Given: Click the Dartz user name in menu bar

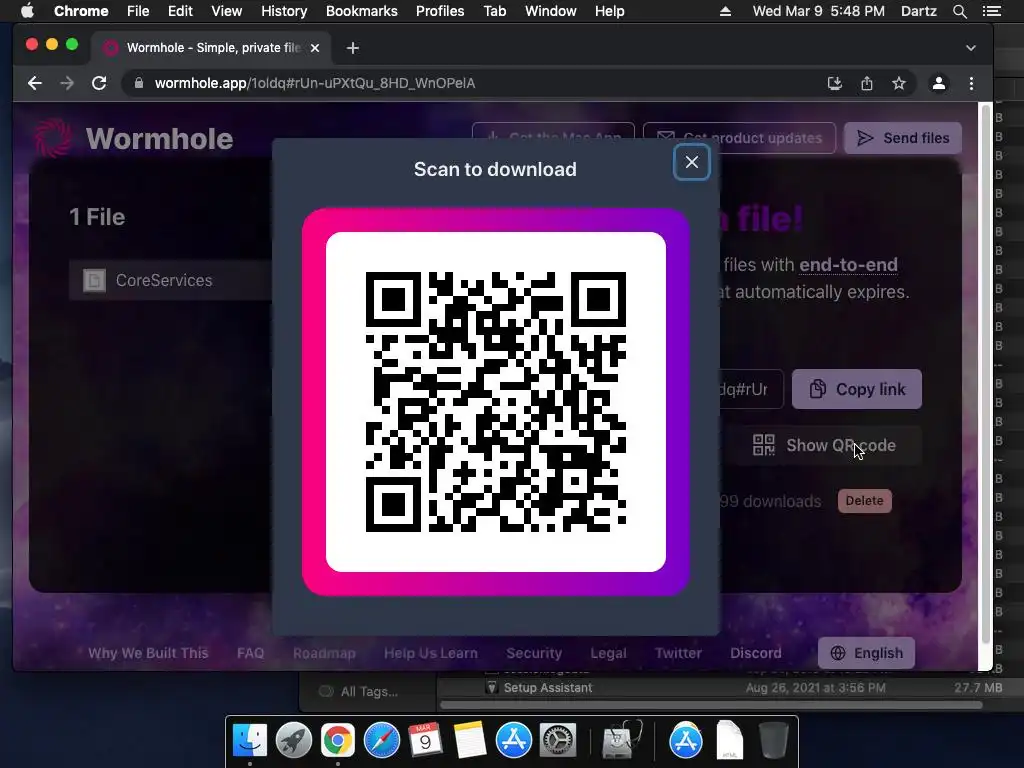Looking at the screenshot, I should click(919, 11).
